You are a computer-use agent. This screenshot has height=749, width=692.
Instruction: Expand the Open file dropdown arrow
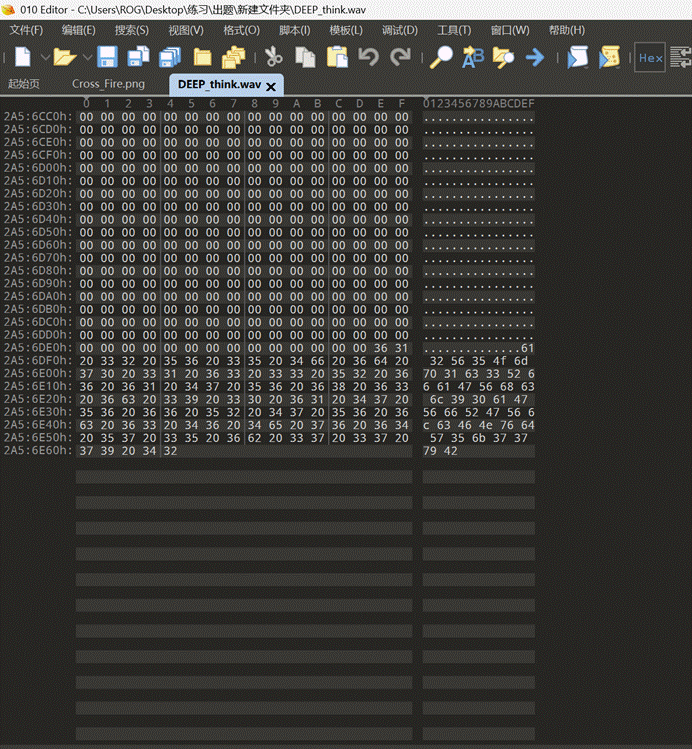click(x=87, y=57)
